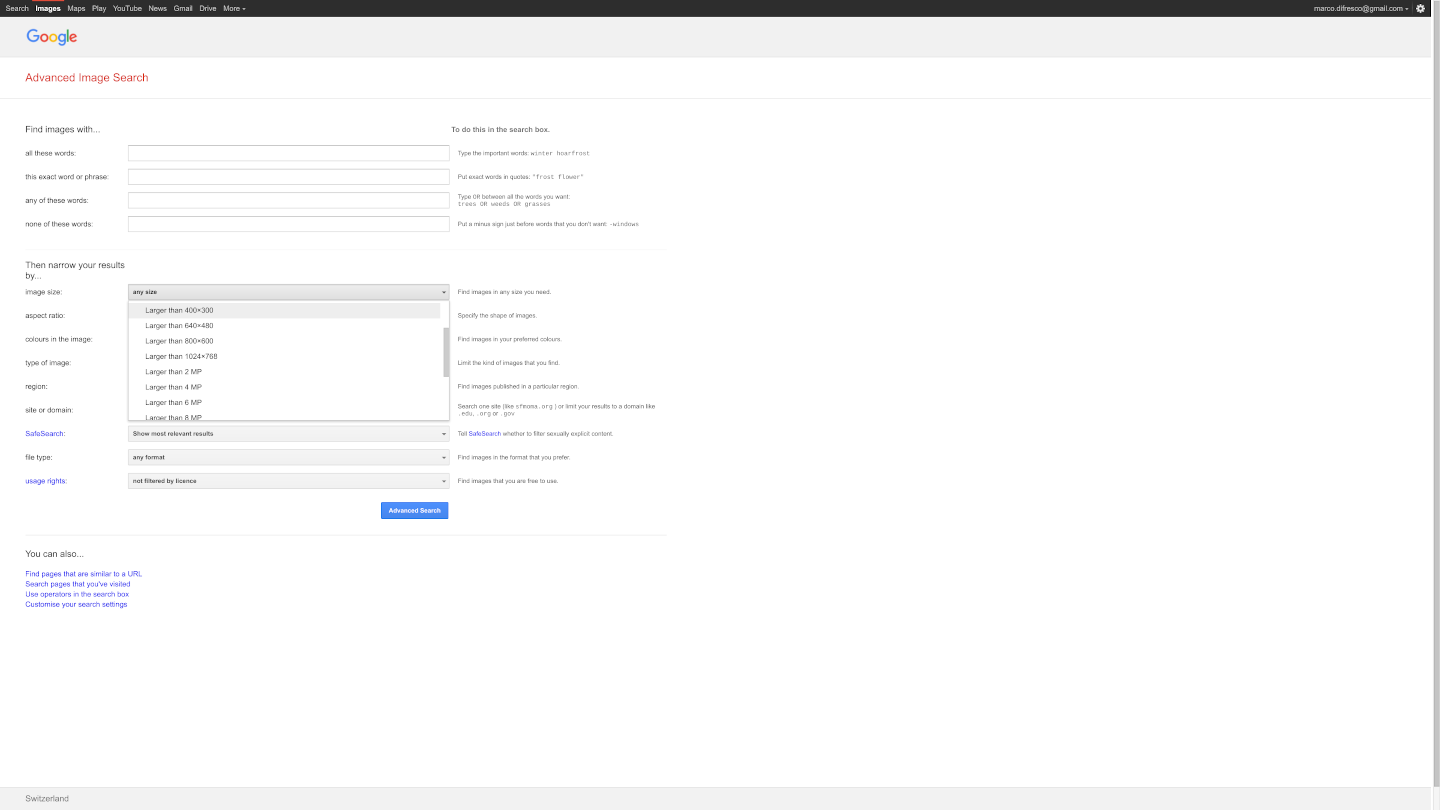1440x810 pixels.
Task: Click 'Find images with...' heading text
Action: tap(63, 129)
